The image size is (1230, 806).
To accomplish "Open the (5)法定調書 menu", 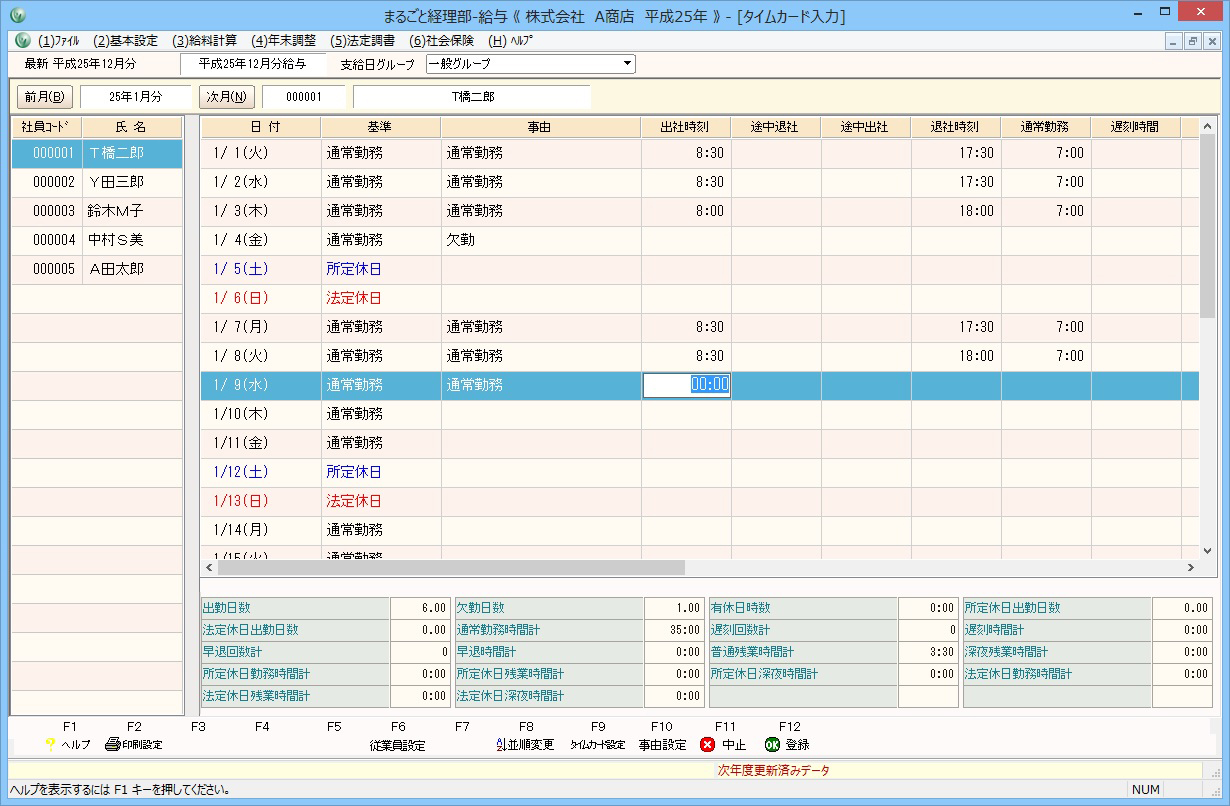I will point(362,41).
